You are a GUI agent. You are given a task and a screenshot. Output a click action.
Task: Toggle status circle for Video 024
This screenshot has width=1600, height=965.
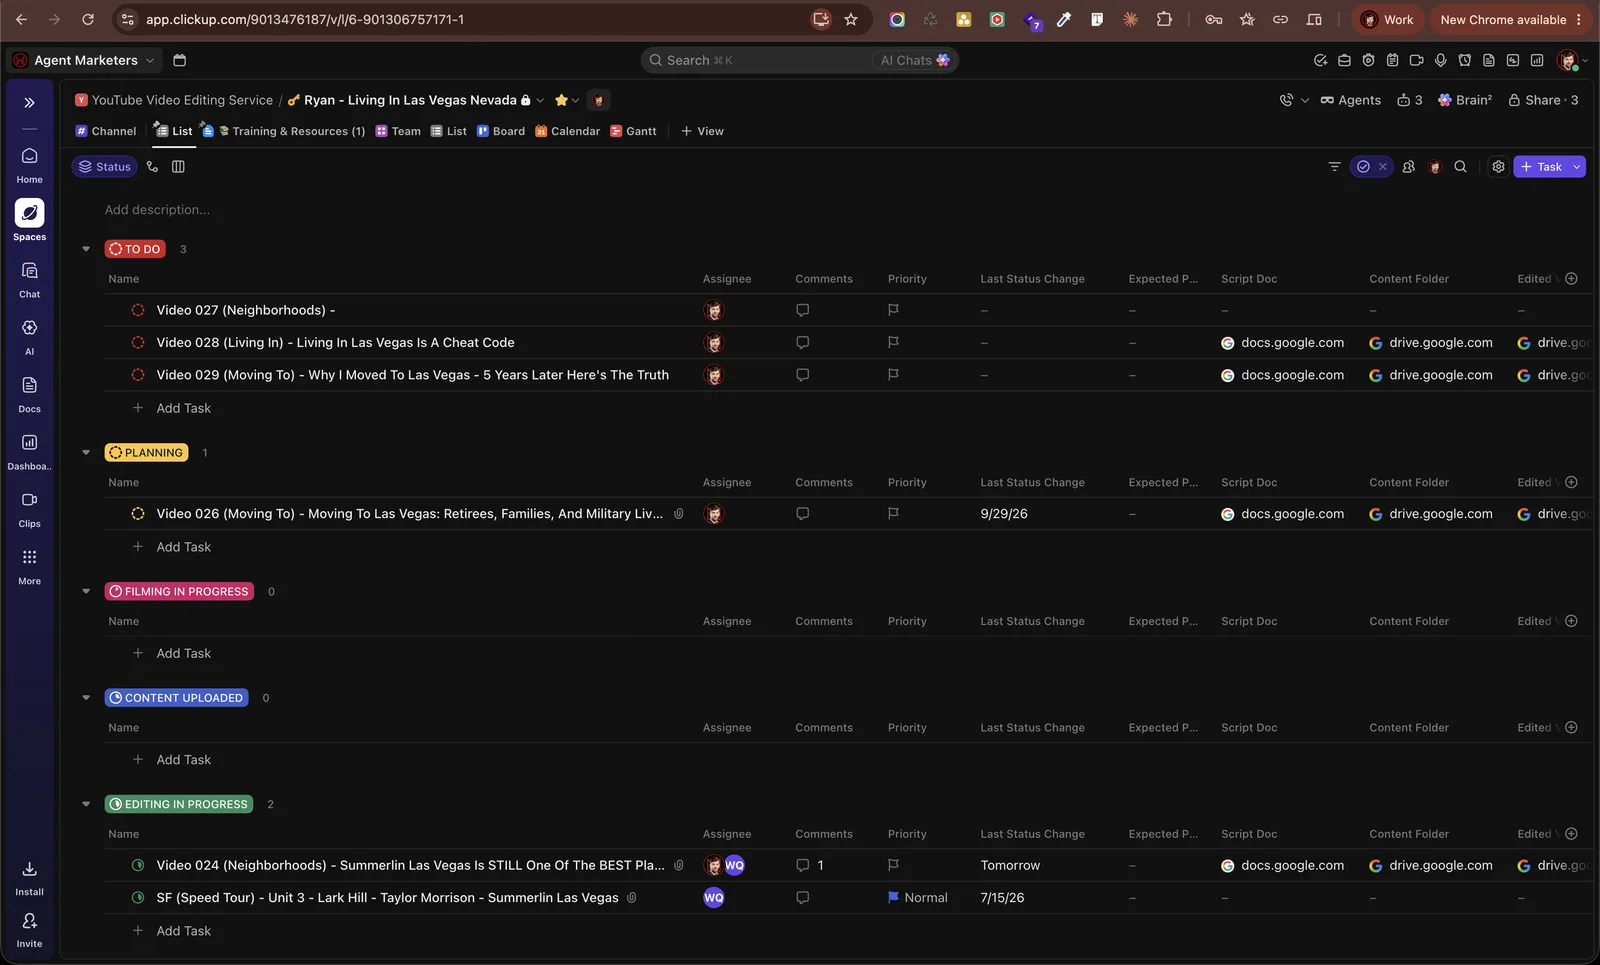(138, 865)
